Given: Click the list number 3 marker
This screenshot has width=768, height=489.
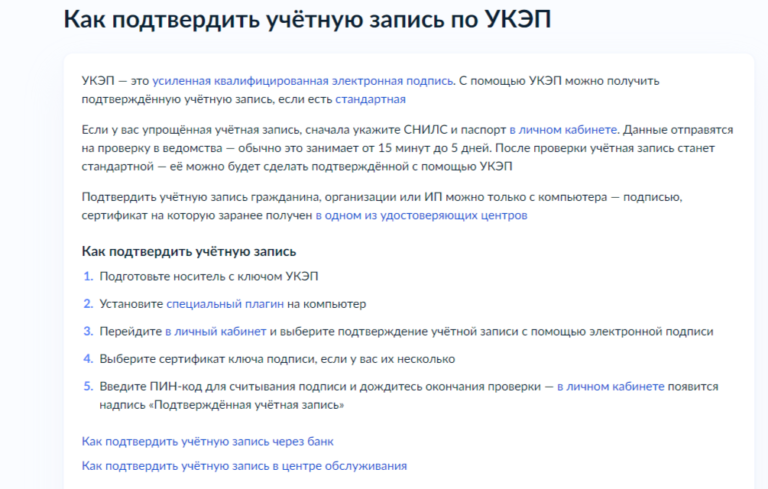Looking at the screenshot, I should pyautogui.click(x=87, y=330).
